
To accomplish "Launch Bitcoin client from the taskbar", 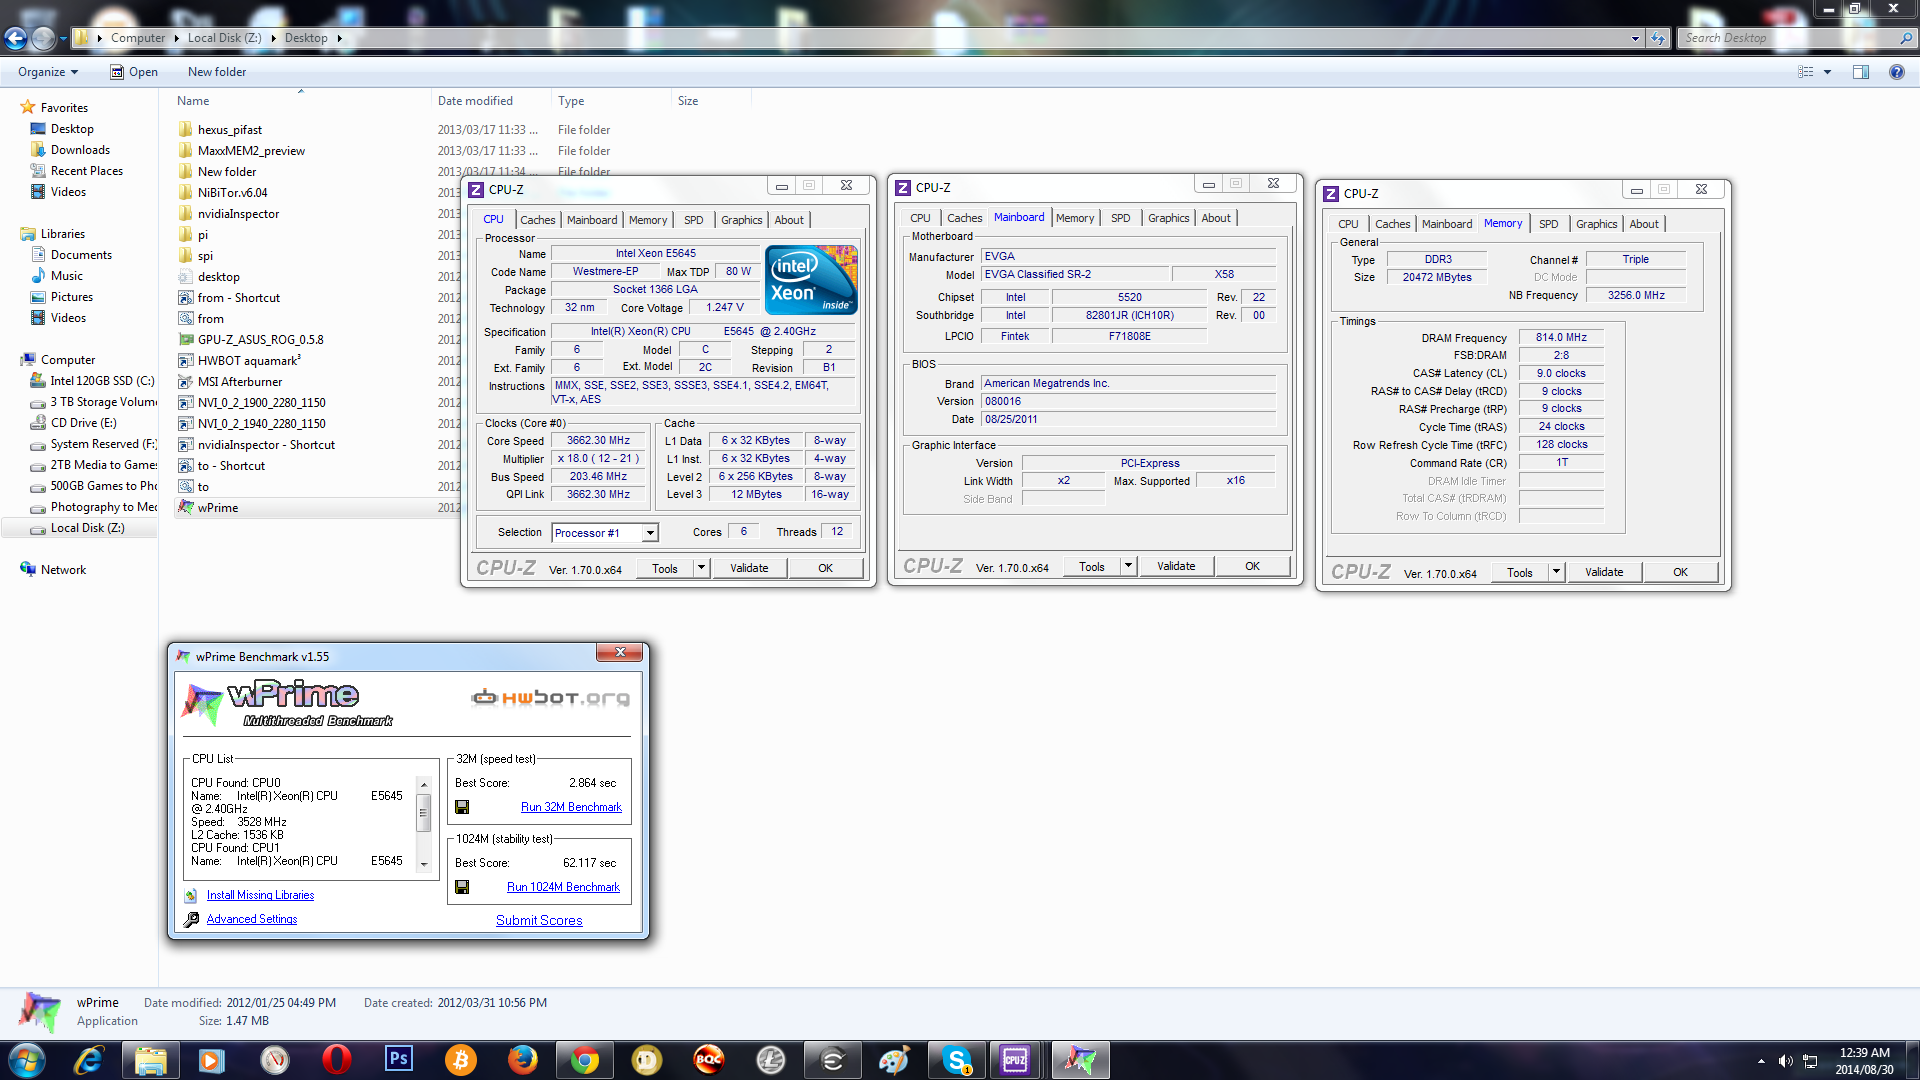I will coord(461,1060).
